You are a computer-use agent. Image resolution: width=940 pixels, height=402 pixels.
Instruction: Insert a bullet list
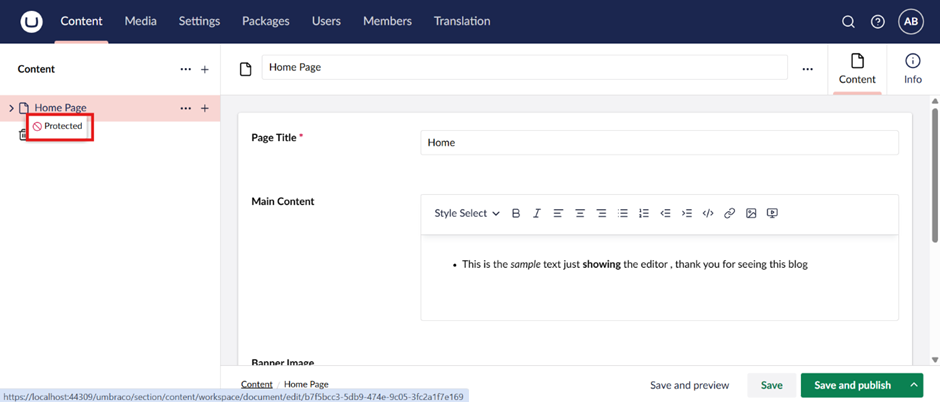623,213
